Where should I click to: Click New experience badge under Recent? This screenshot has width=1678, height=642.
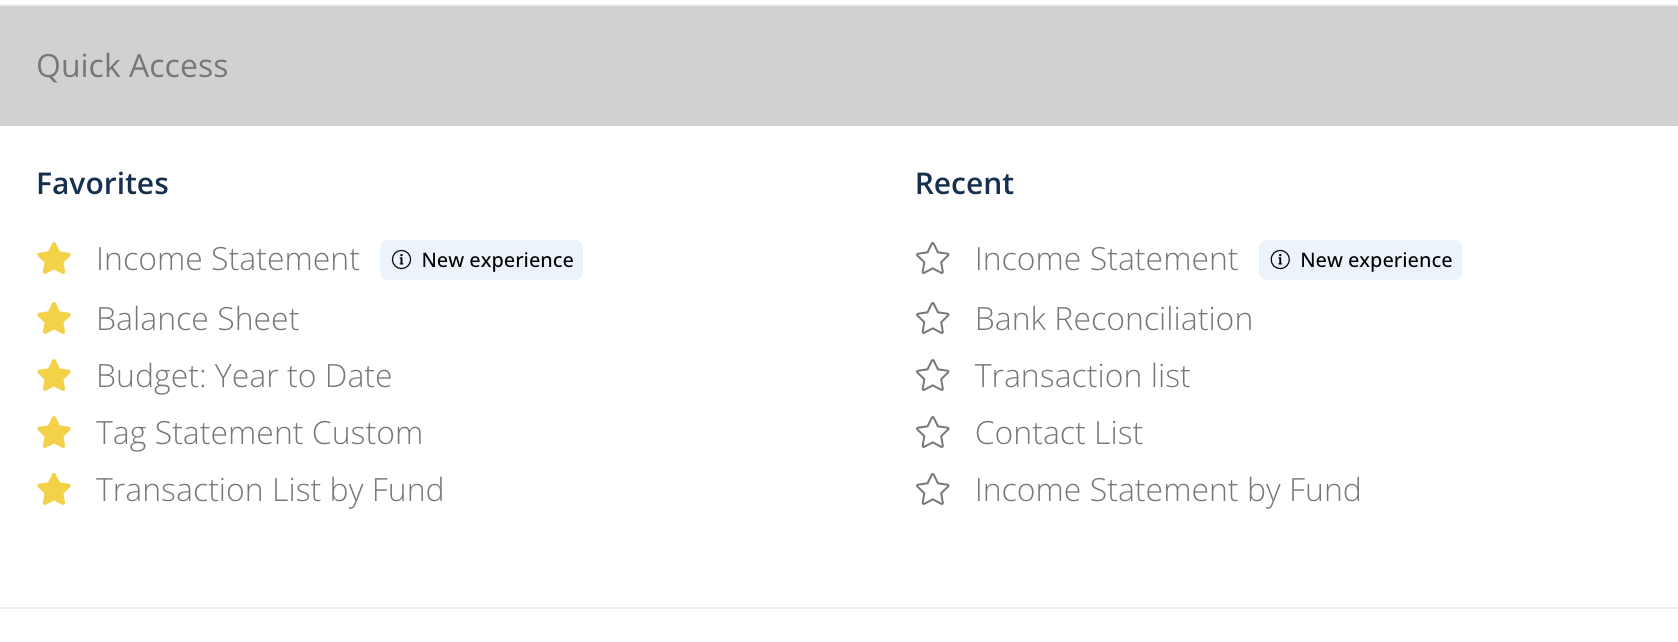pos(1360,260)
